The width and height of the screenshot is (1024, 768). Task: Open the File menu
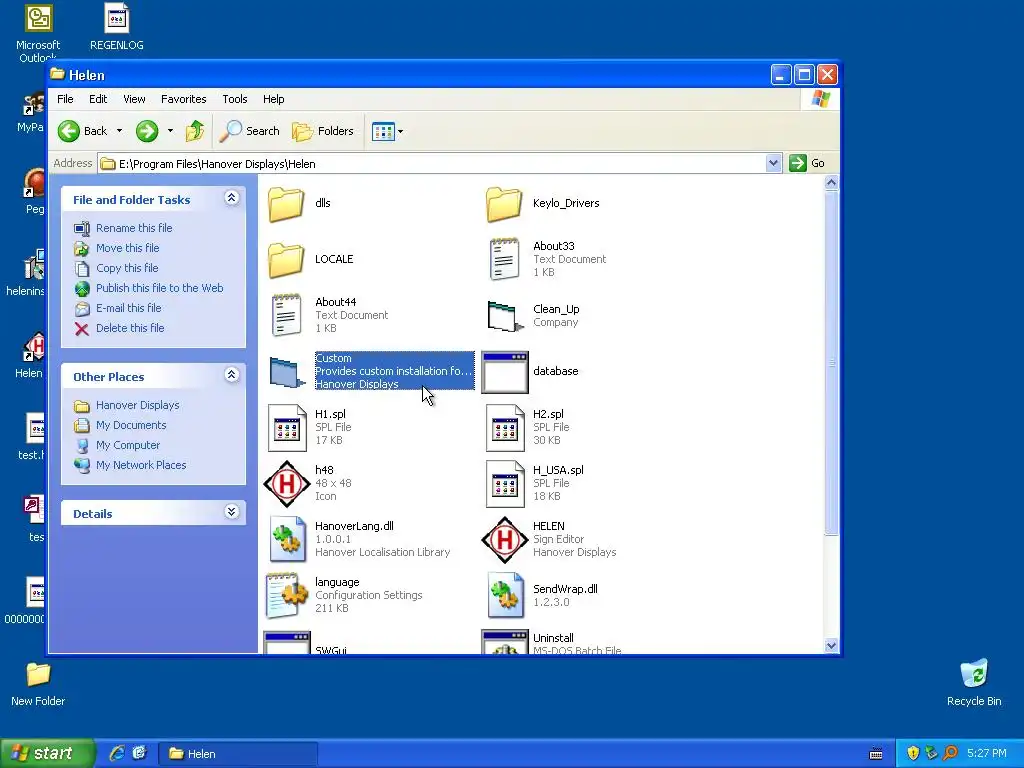65,99
